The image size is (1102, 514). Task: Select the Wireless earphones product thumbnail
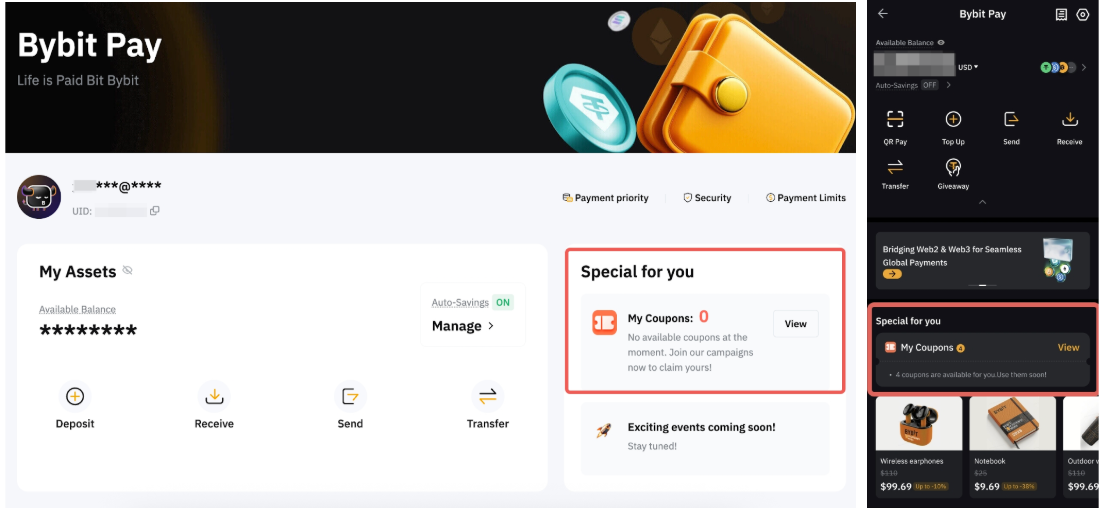coord(918,424)
